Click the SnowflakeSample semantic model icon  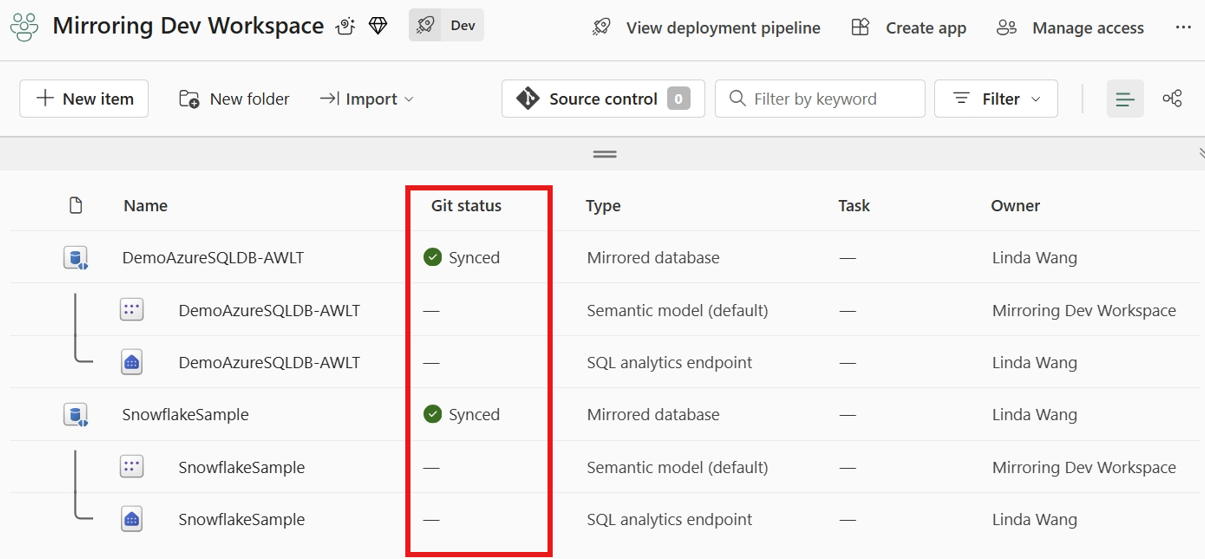[131, 467]
